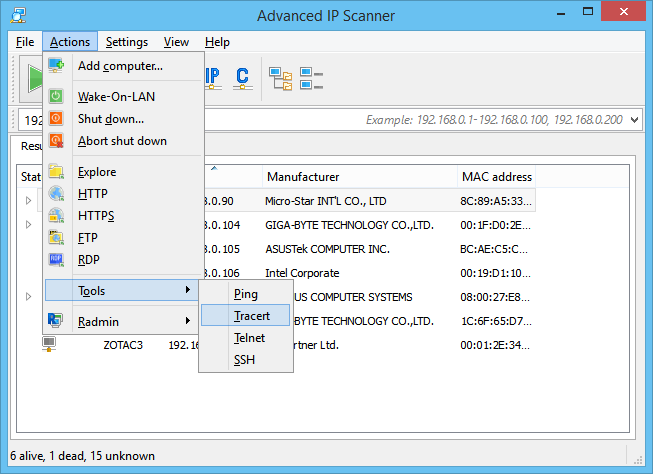Click the FTP icon in the menu
The height and width of the screenshot is (474, 653).
click(56, 238)
